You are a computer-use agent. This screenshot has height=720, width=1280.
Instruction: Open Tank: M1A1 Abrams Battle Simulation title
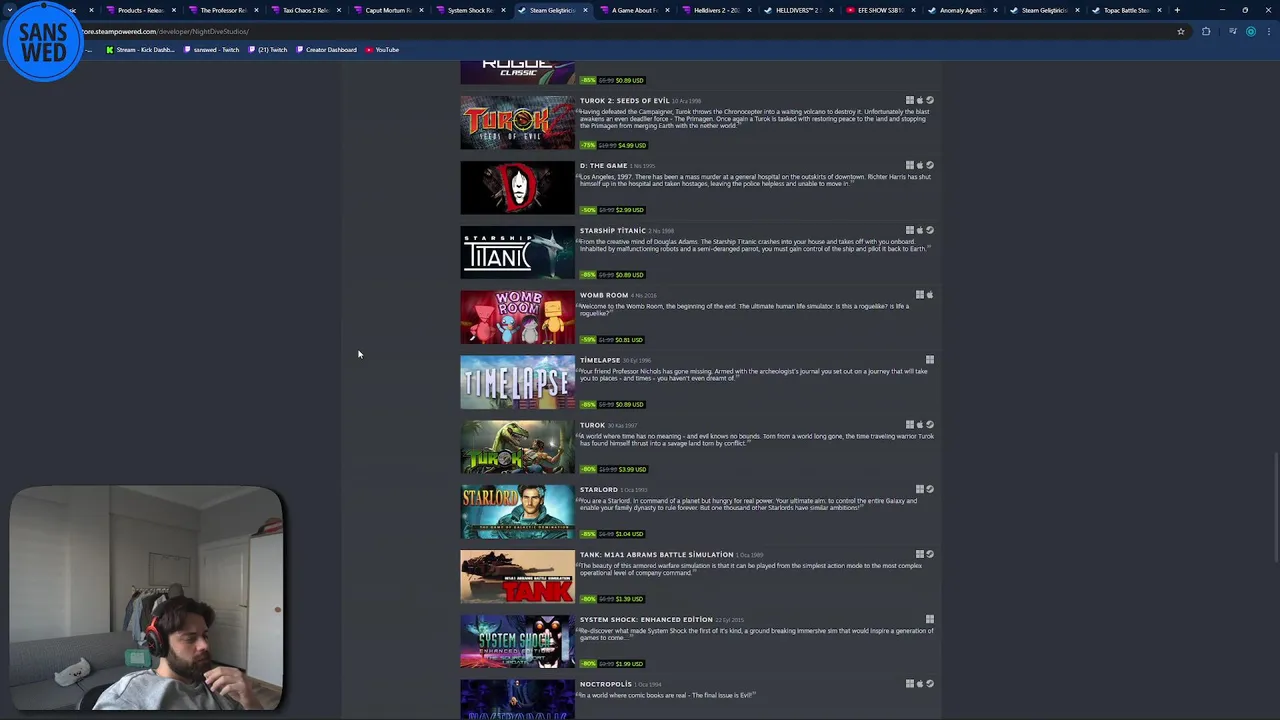(x=657, y=555)
